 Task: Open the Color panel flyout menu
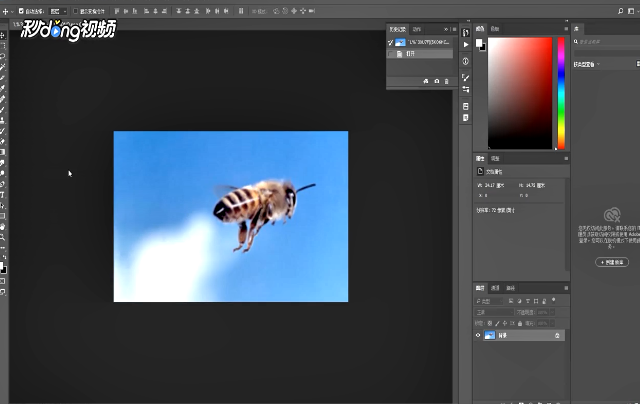[566, 29]
